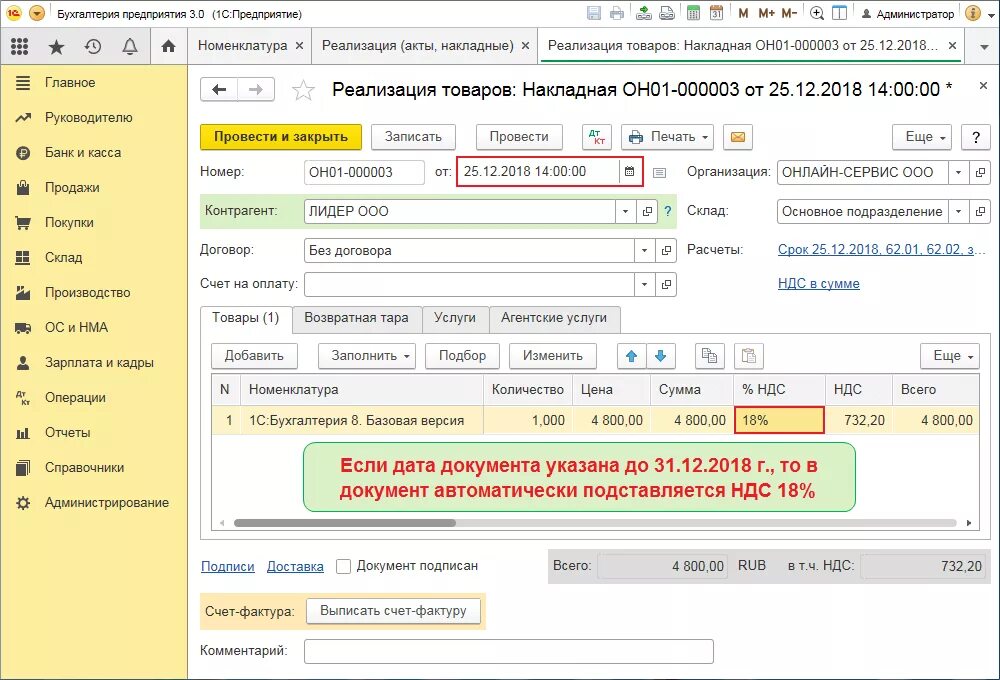Screen dimensions: 1000x680
Task: Open Администрирование section in sidebar
Action: coord(107,503)
